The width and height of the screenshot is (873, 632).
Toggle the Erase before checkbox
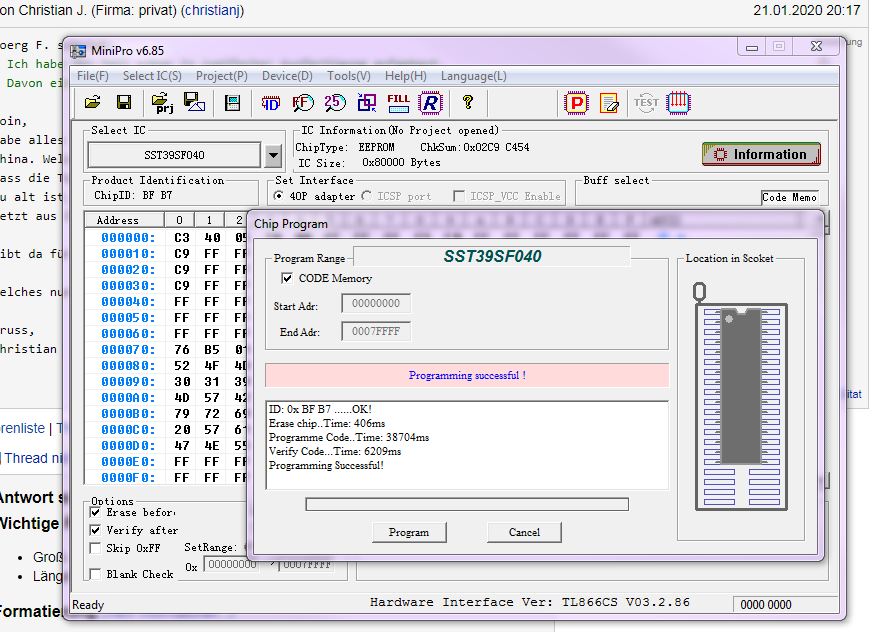coord(95,512)
